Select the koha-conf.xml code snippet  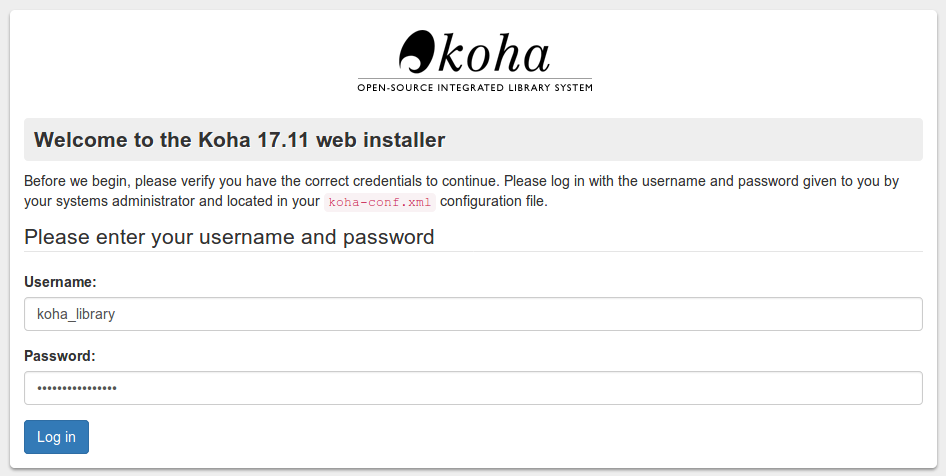tap(379, 202)
